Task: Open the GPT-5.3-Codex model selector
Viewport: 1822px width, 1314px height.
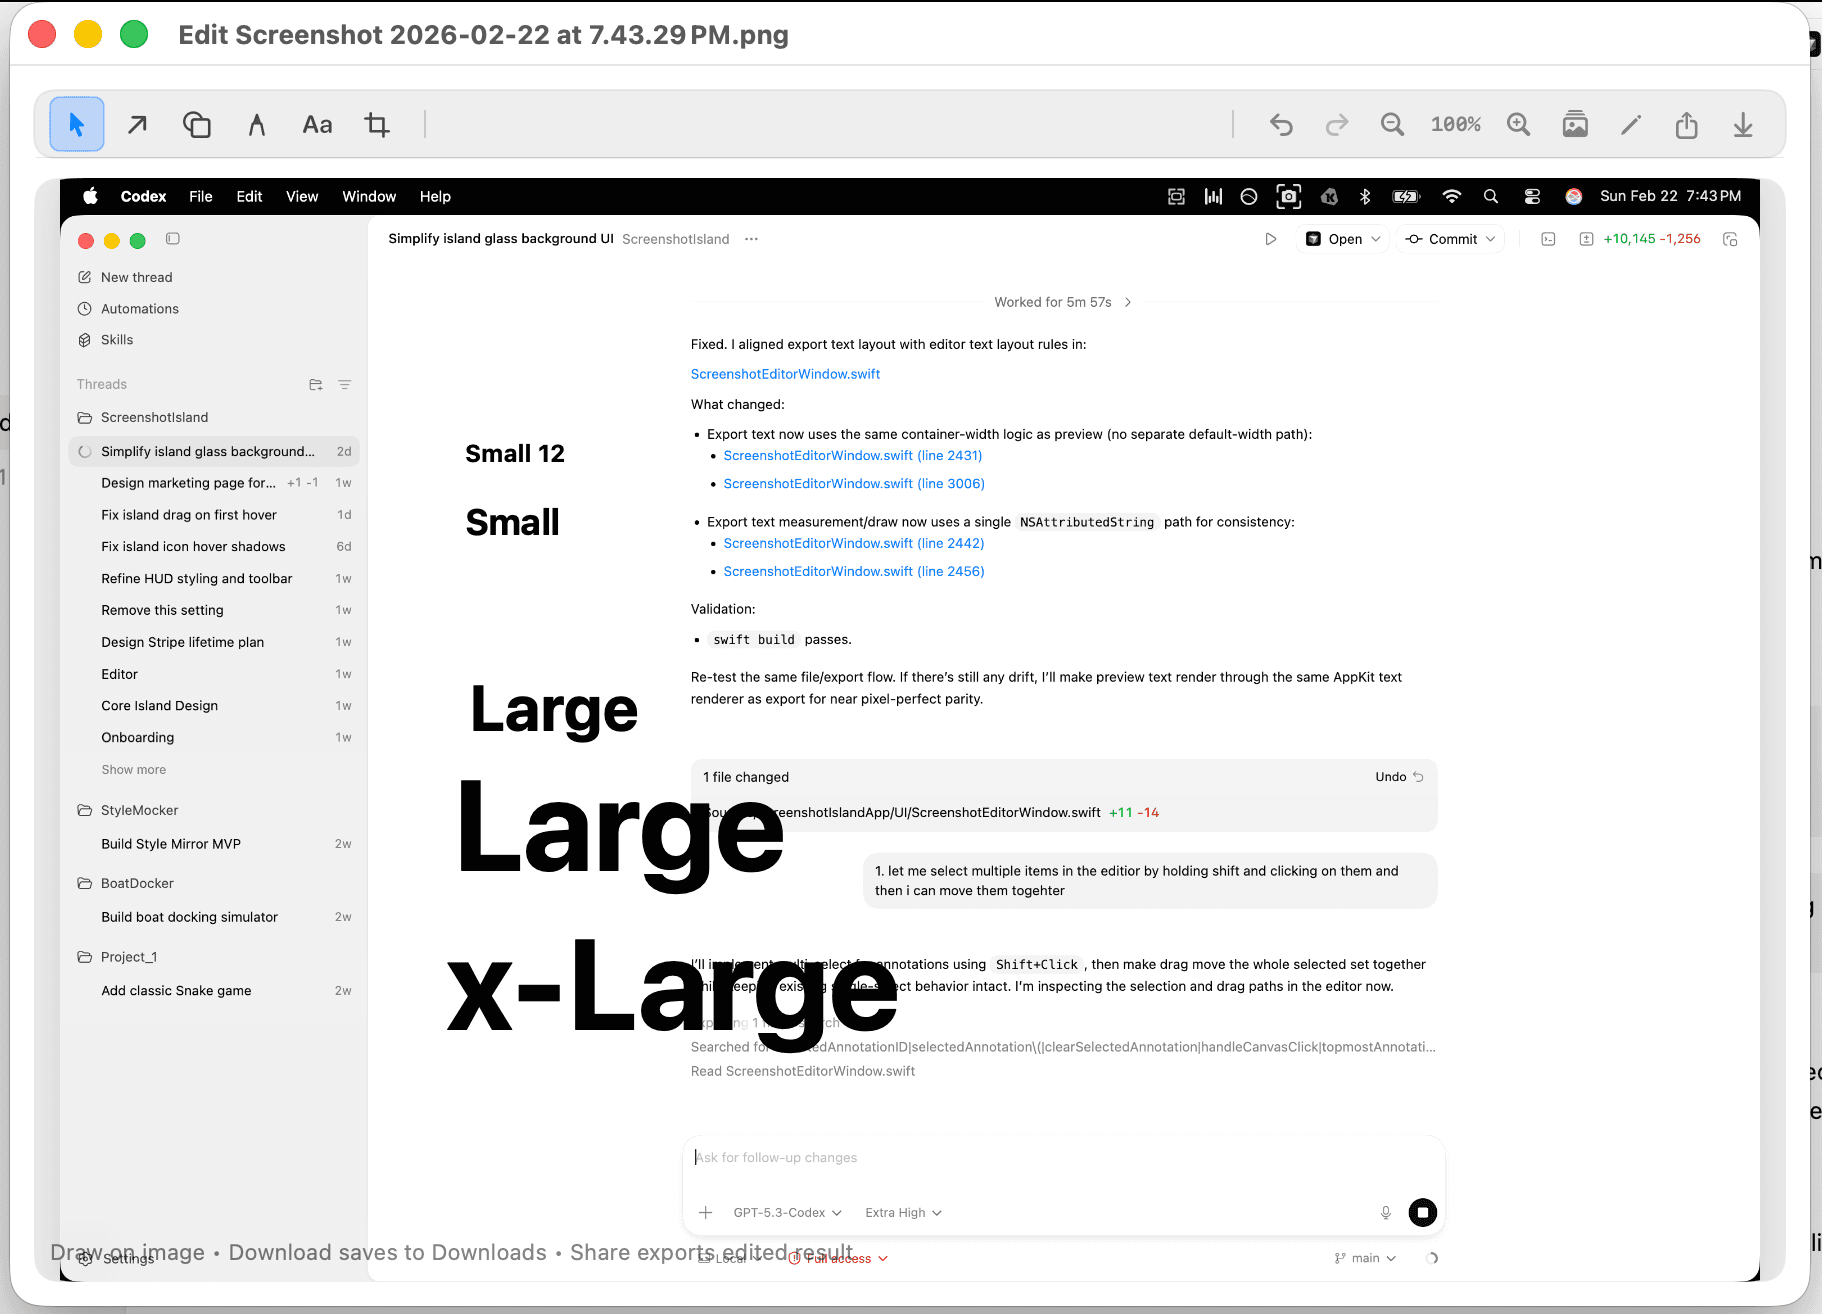Action: tap(788, 1212)
